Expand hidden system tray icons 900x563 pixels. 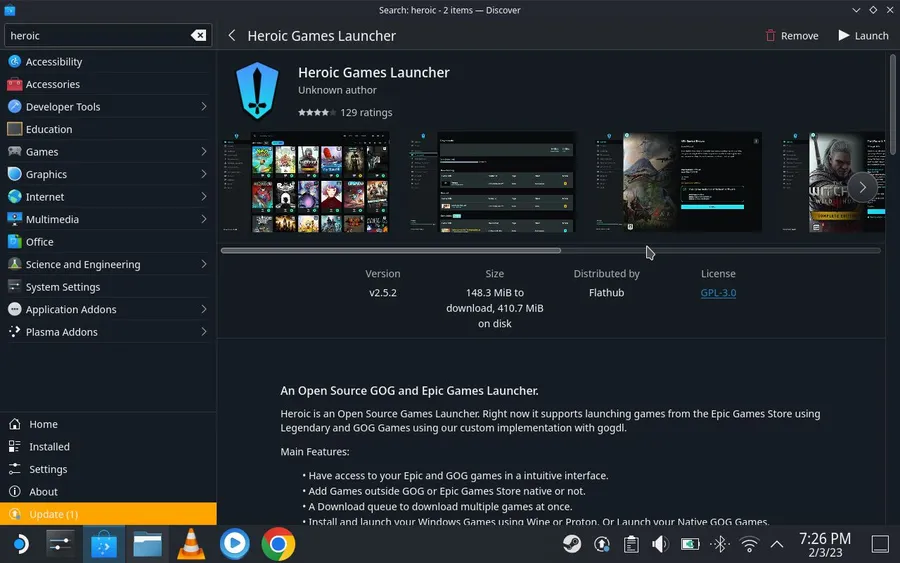[777, 543]
